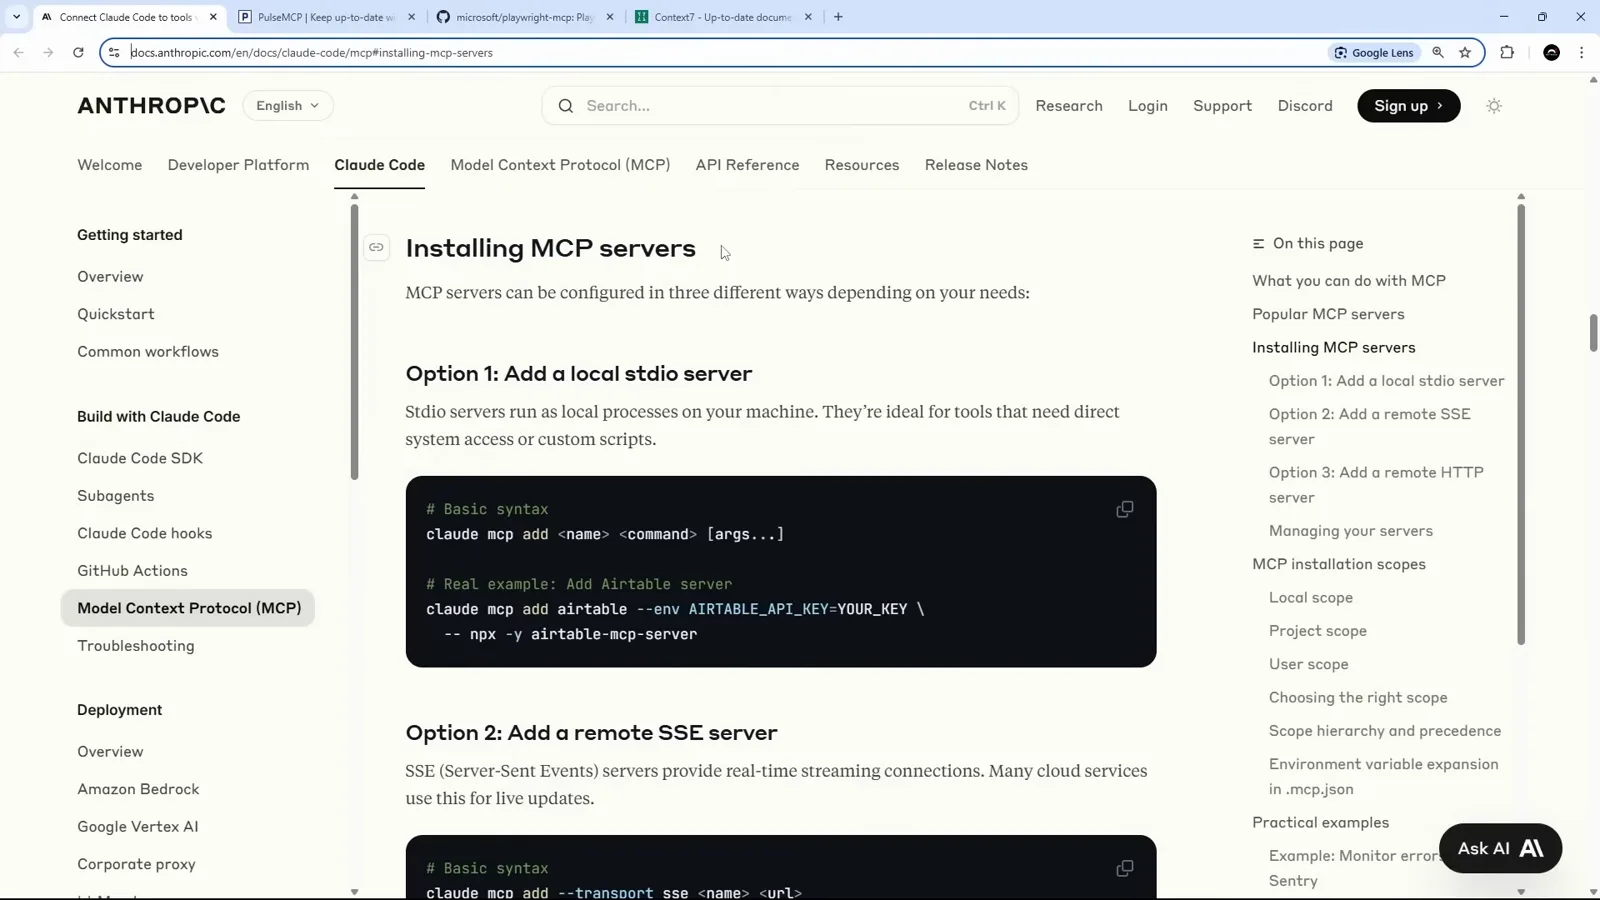Toggle the light/dark theme sun icon
Image resolution: width=1600 pixels, height=900 pixels.
[x=1494, y=106]
